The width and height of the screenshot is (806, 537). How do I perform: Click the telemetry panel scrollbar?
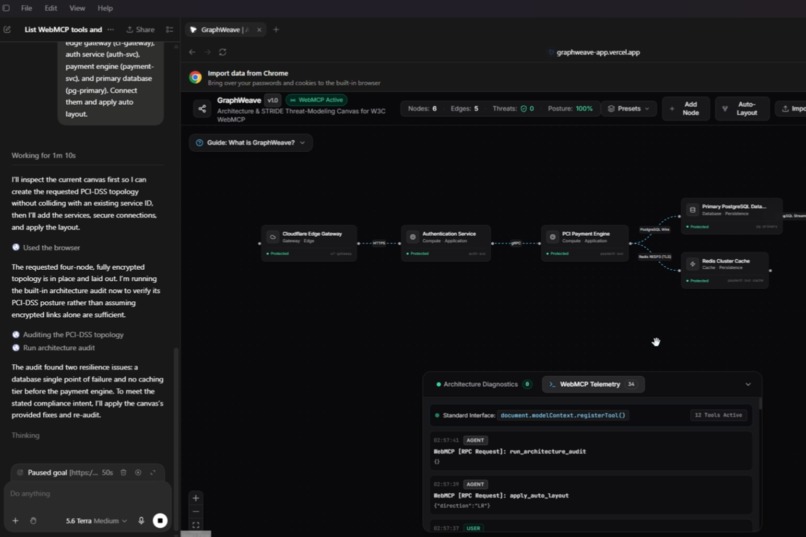point(760,403)
